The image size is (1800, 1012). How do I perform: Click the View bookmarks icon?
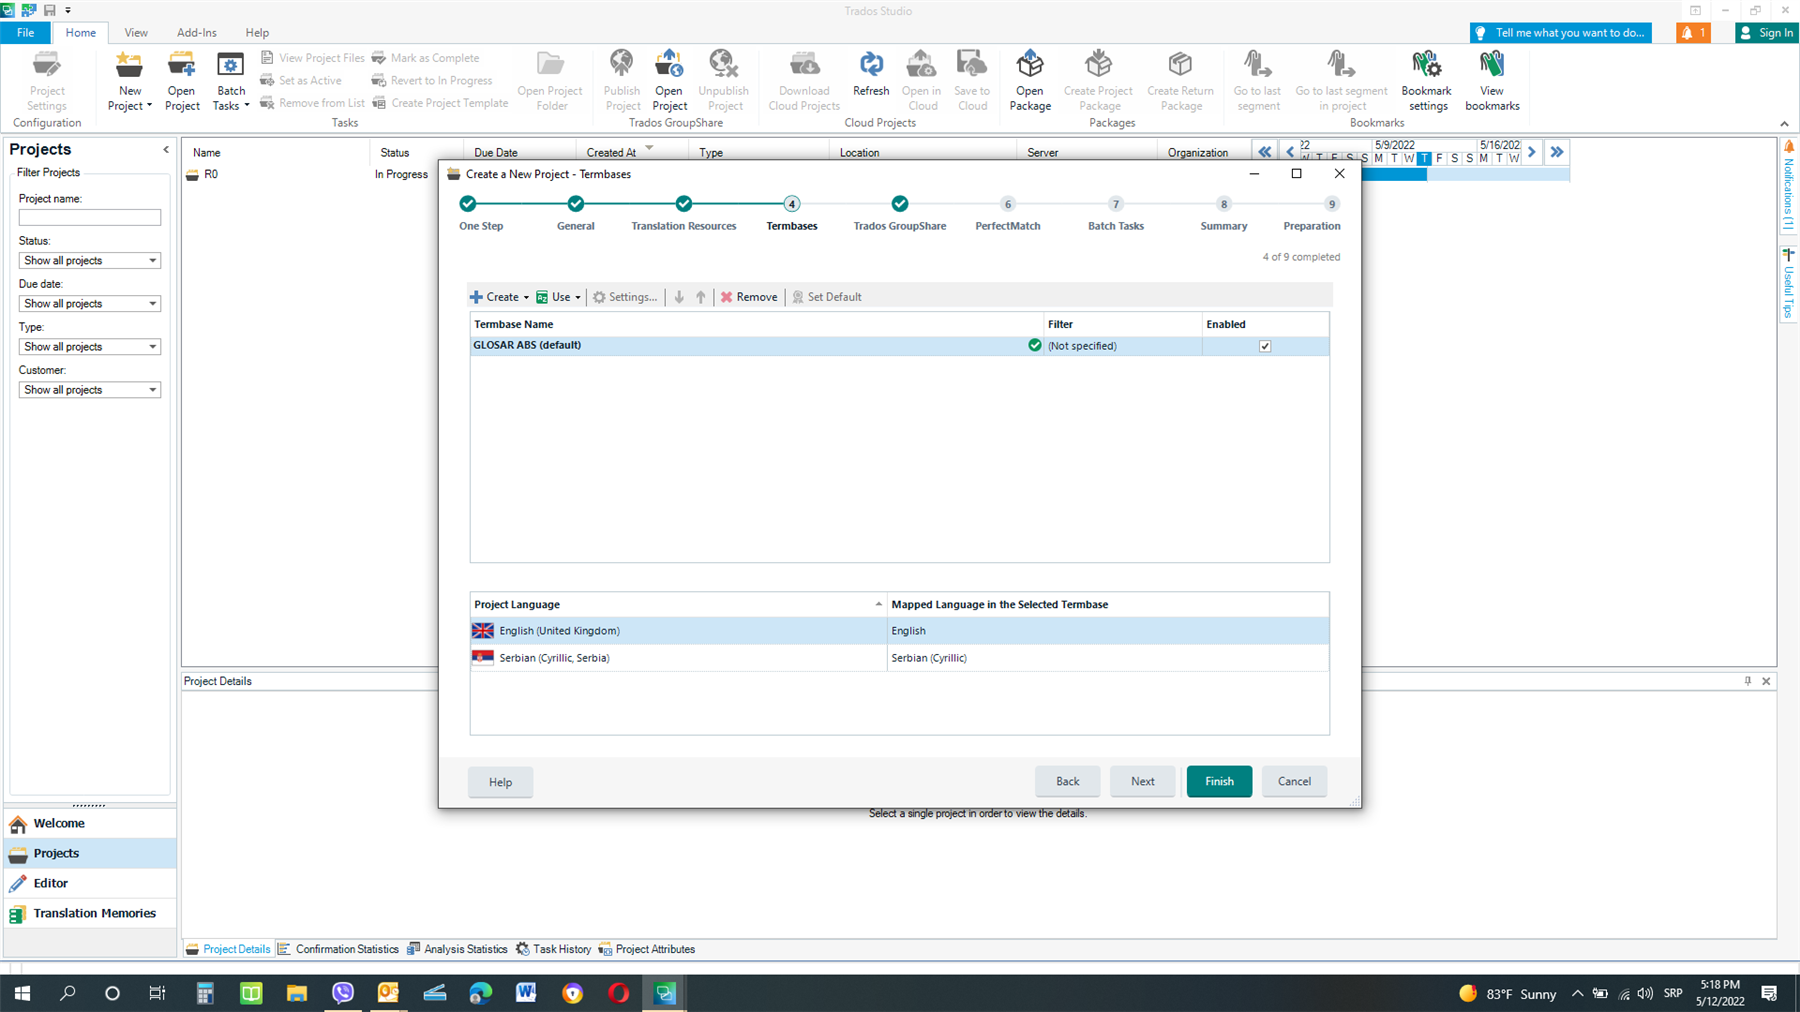[x=1492, y=80]
